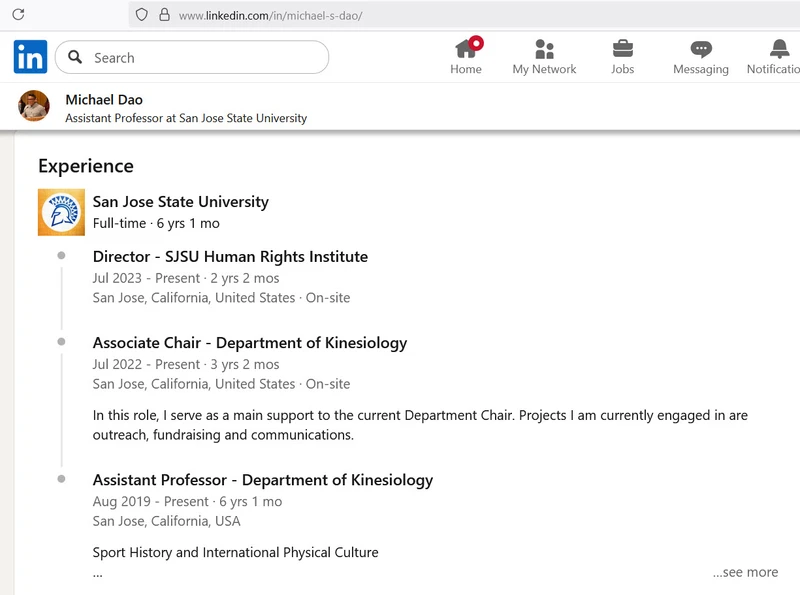Reload the page with the browser refresh icon
The width and height of the screenshot is (800, 595).
point(18,14)
